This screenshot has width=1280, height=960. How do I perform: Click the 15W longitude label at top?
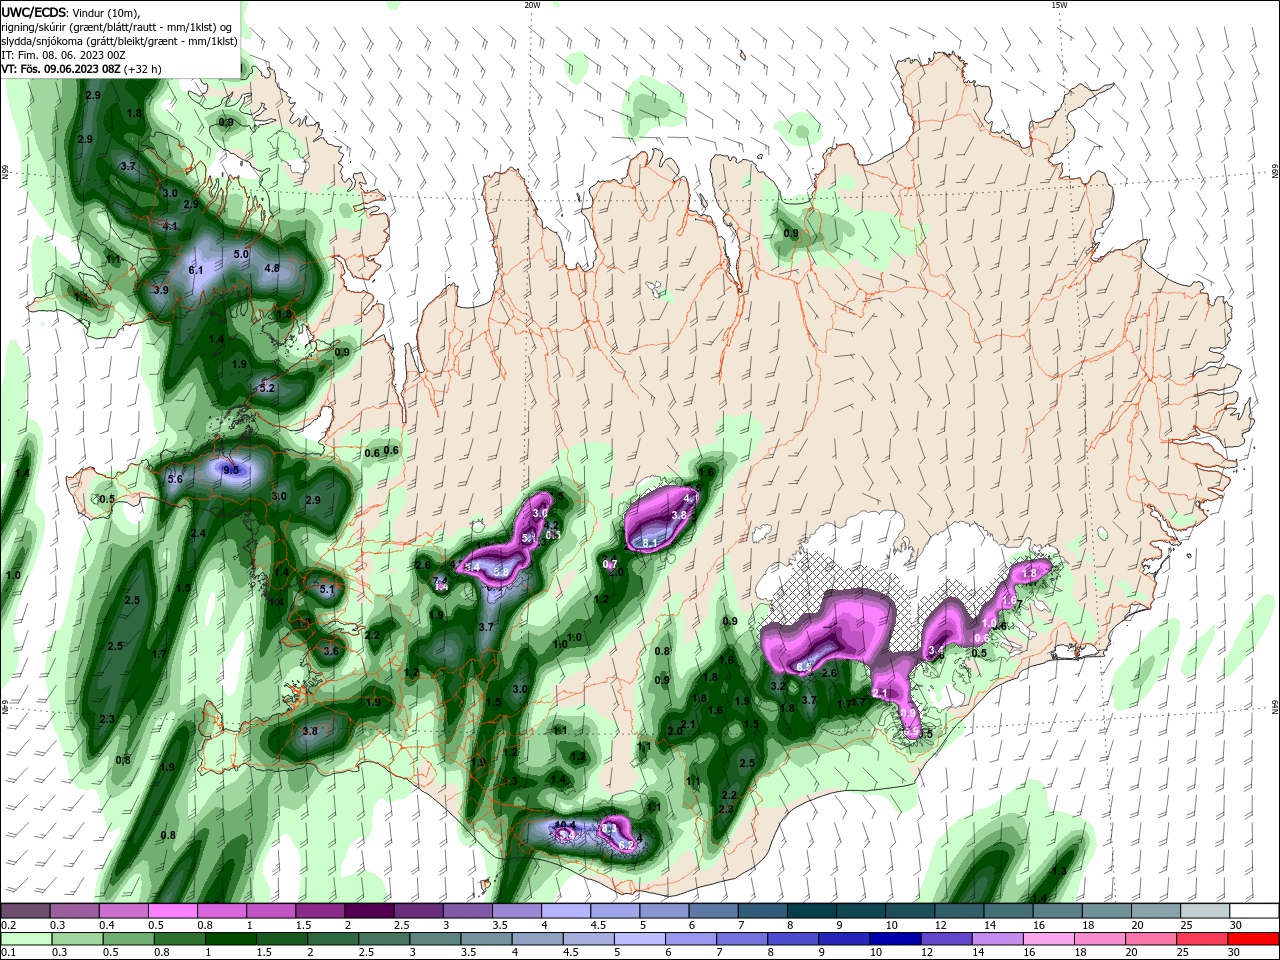pos(1059,5)
